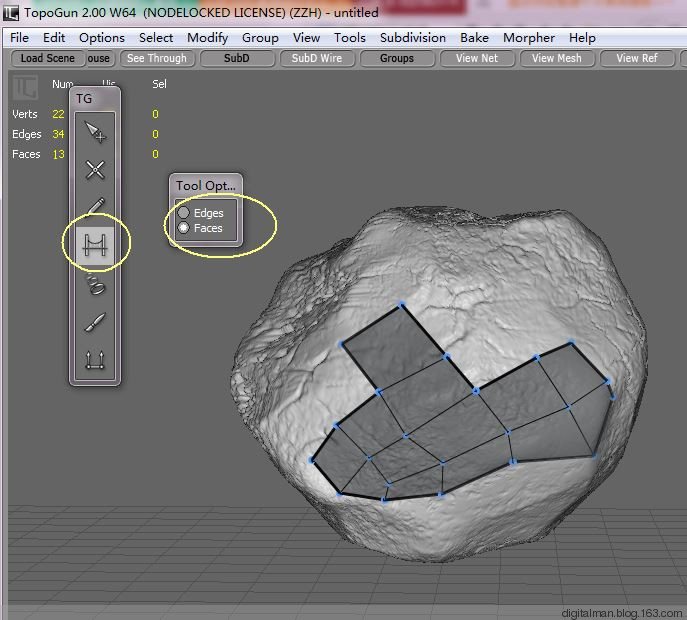
Task: Click the Tool Options panel title
Action: pyautogui.click(x=206, y=185)
